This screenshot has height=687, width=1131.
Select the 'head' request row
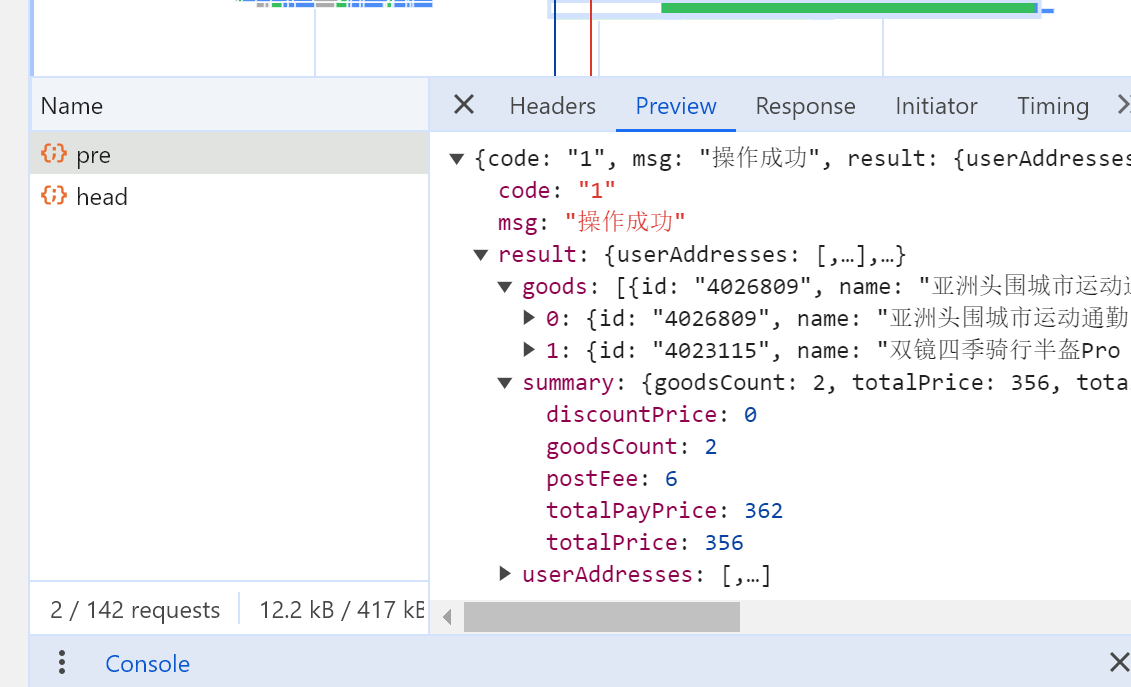[x=229, y=196]
